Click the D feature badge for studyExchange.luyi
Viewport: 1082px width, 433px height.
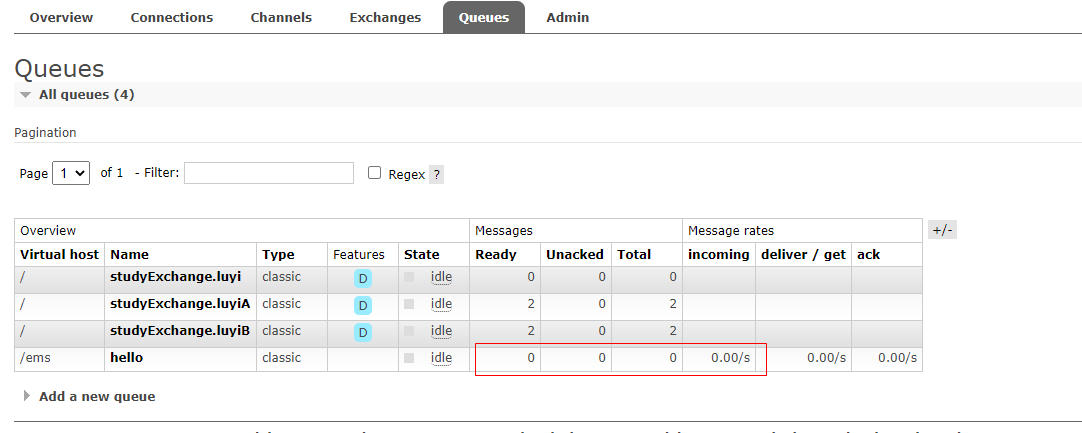tap(363, 279)
